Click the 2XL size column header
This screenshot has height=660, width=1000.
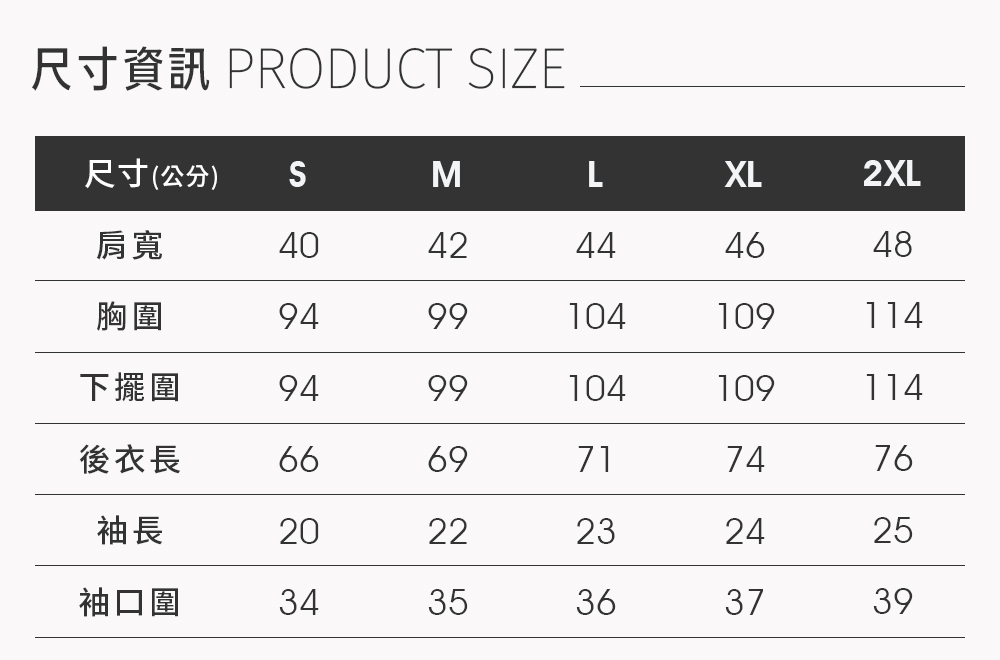point(892,173)
